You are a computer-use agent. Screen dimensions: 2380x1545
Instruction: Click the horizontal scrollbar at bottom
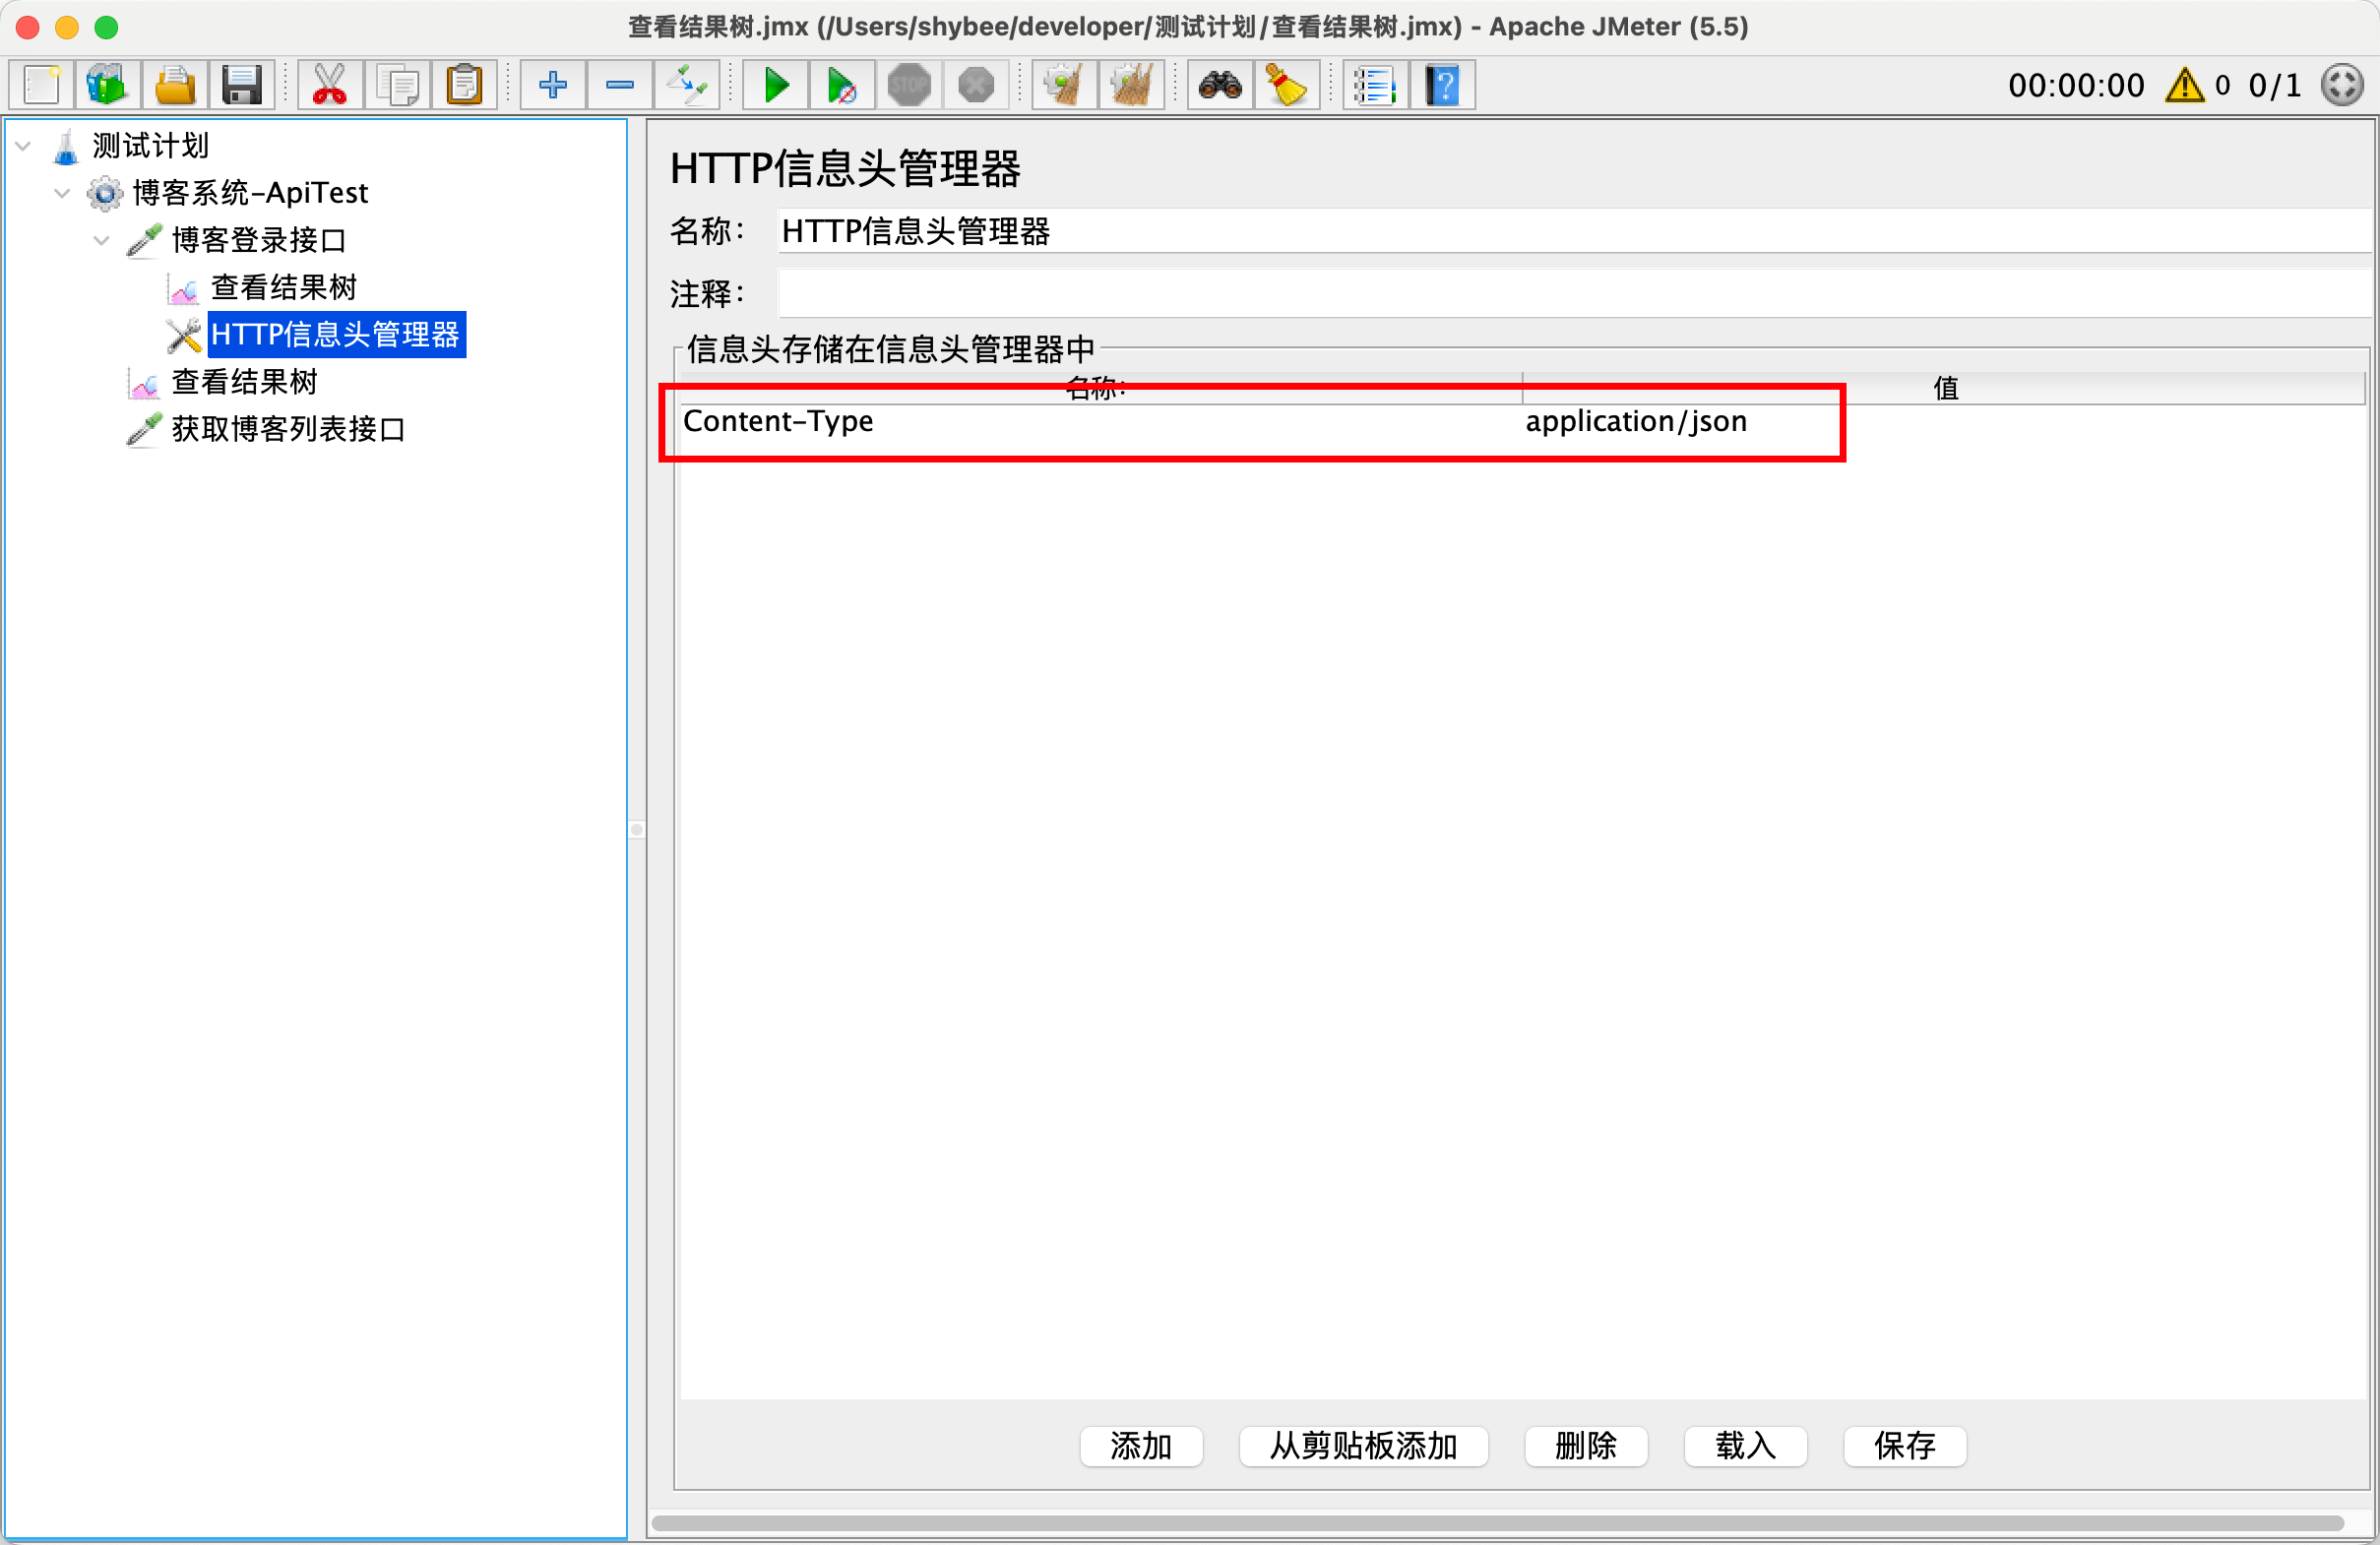[x=1497, y=1523]
